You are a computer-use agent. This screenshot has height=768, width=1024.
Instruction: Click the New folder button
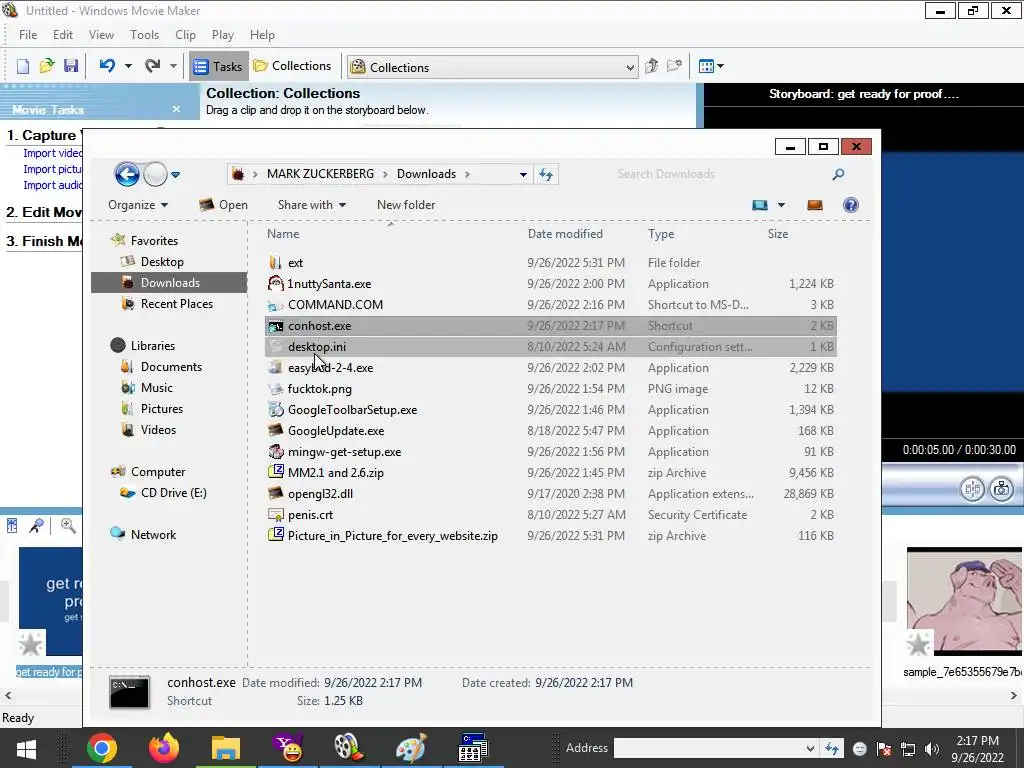pos(406,205)
